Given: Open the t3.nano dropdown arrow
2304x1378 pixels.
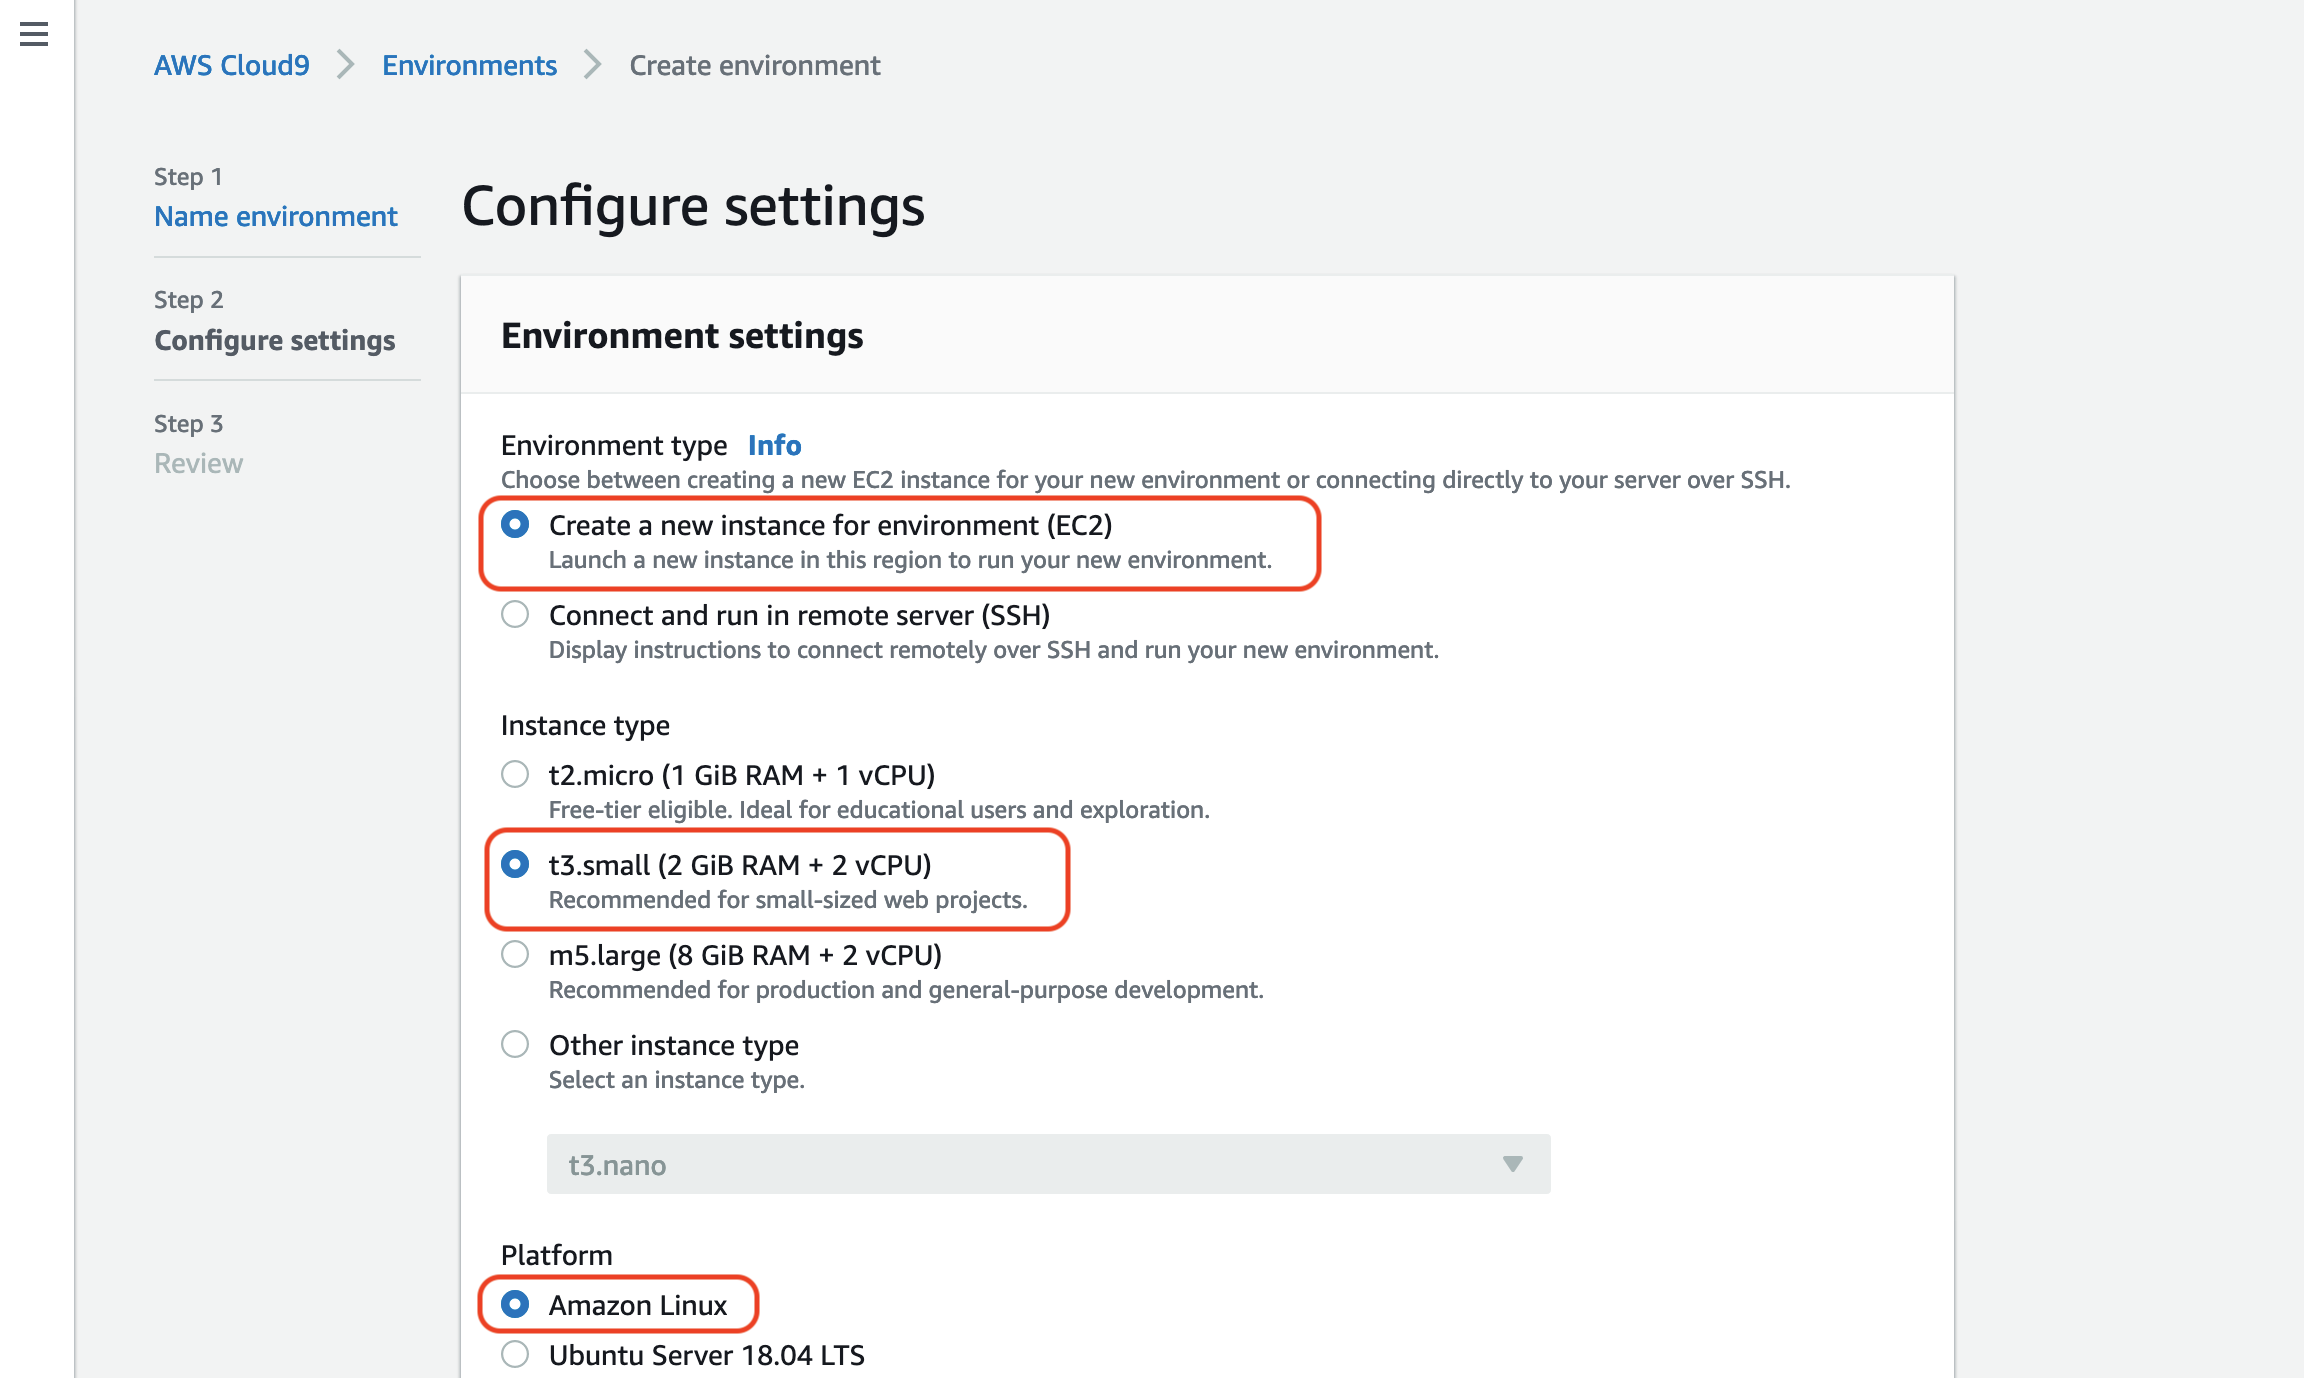Looking at the screenshot, I should pyautogui.click(x=1512, y=1164).
